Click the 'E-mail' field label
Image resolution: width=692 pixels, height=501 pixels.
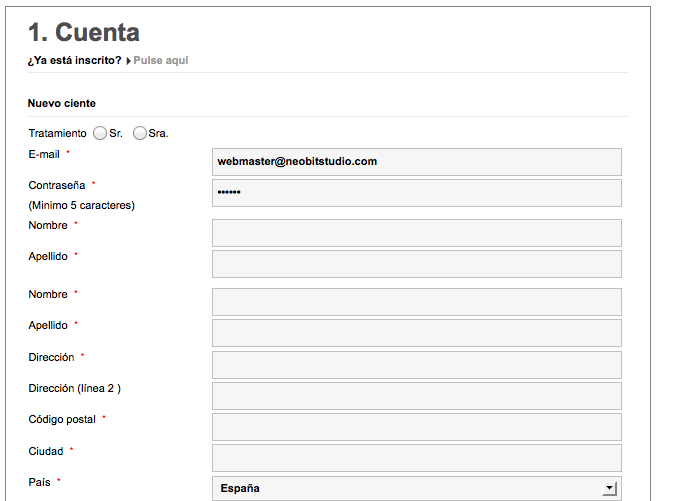[44, 154]
